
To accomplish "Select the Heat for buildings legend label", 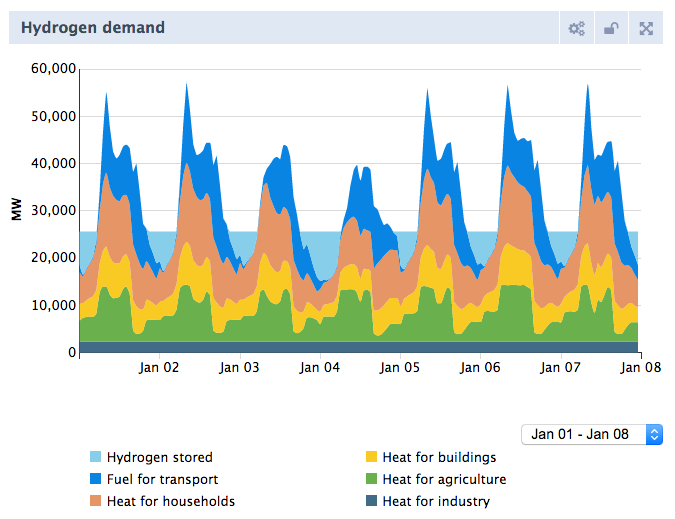I will 439,457.
